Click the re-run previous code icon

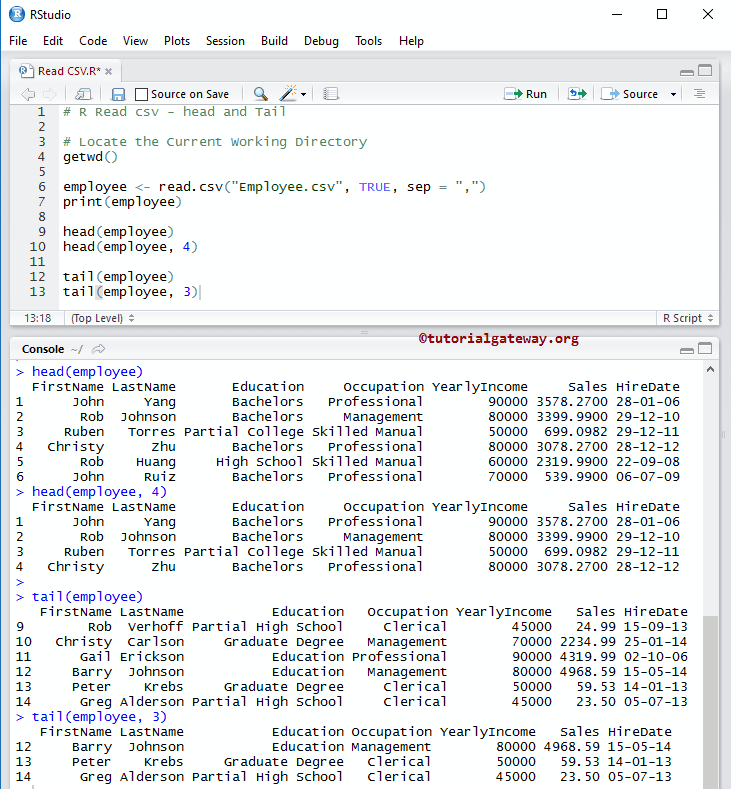pyautogui.click(x=576, y=94)
